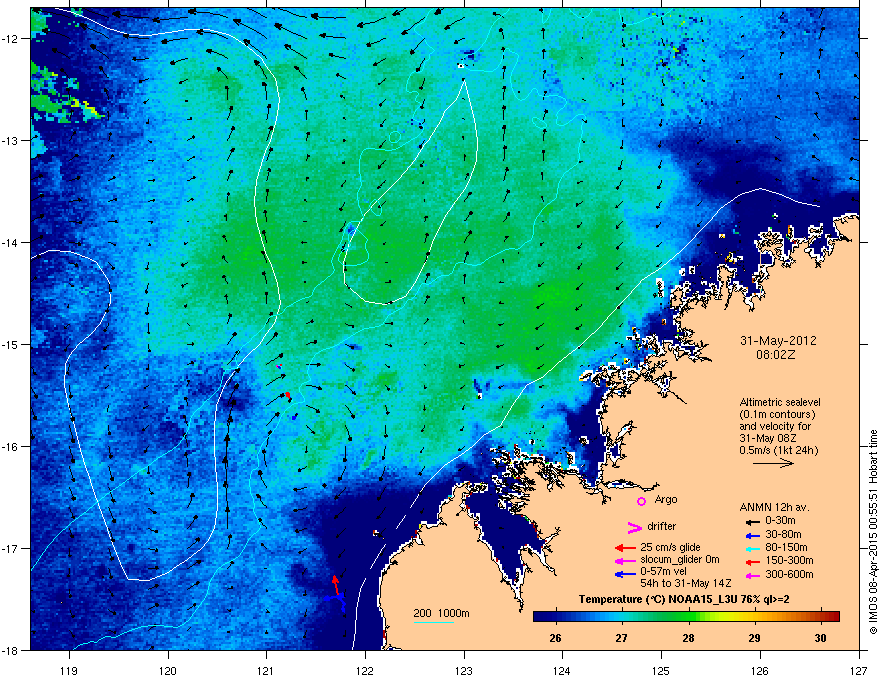
Task: Click the 'ANMN 12h av.' heading
Action: [x=774, y=507]
